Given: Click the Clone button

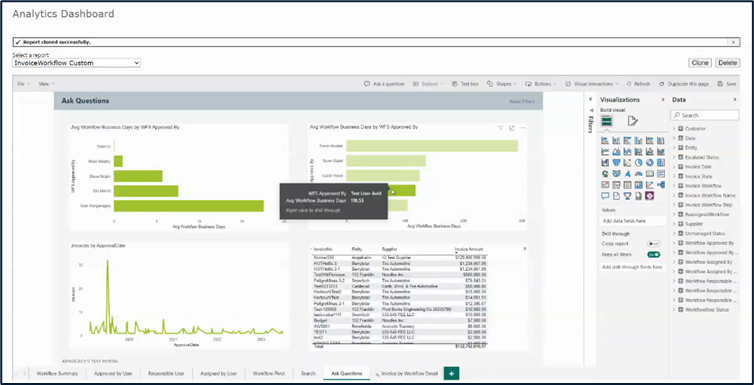Looking at the screenshot, I should (700, 63).
